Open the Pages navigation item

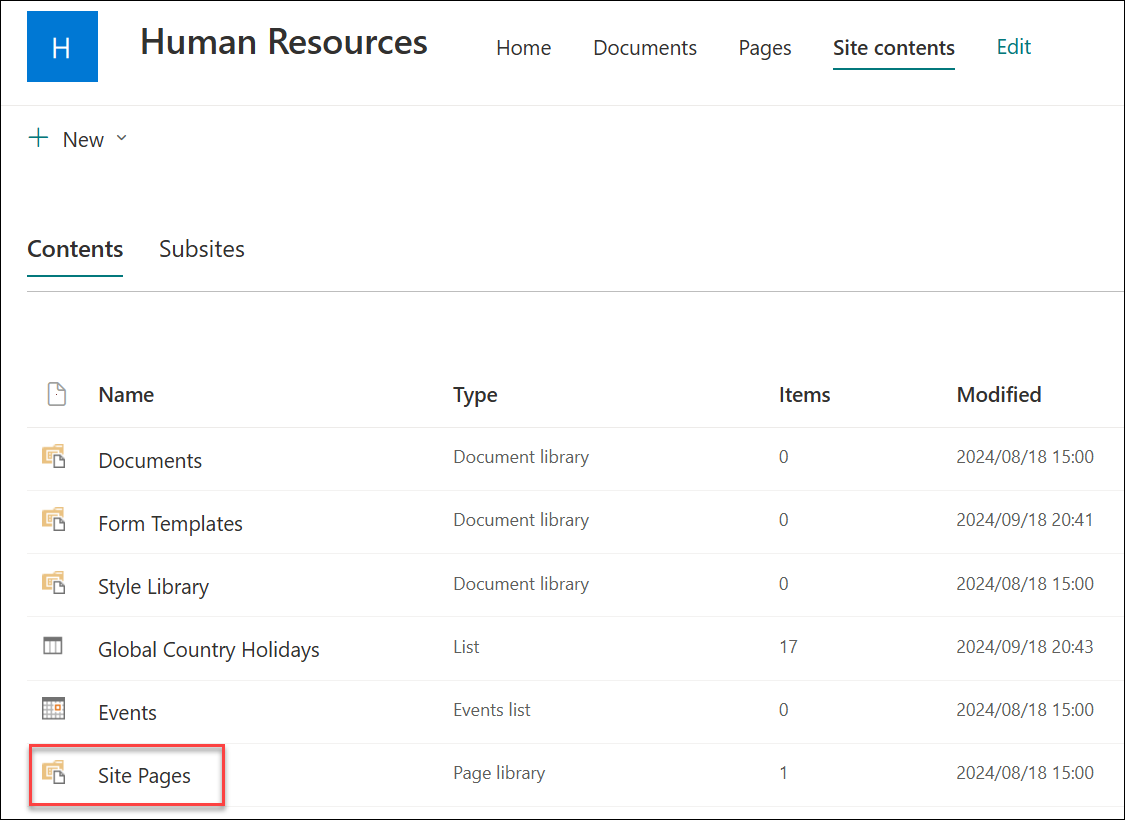pyautogui.click(x=765, y=47)
